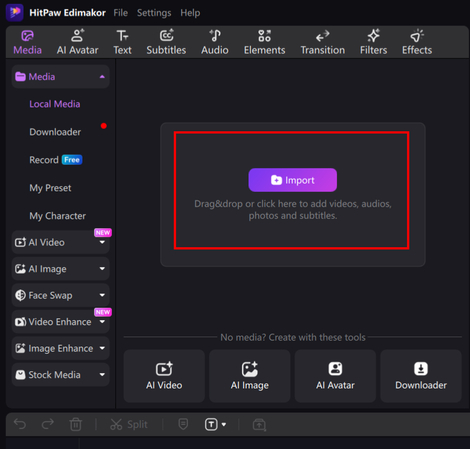470x449 pixels.
Task: Click the Stock Media icon in sidebar
Action: [20, 375]
